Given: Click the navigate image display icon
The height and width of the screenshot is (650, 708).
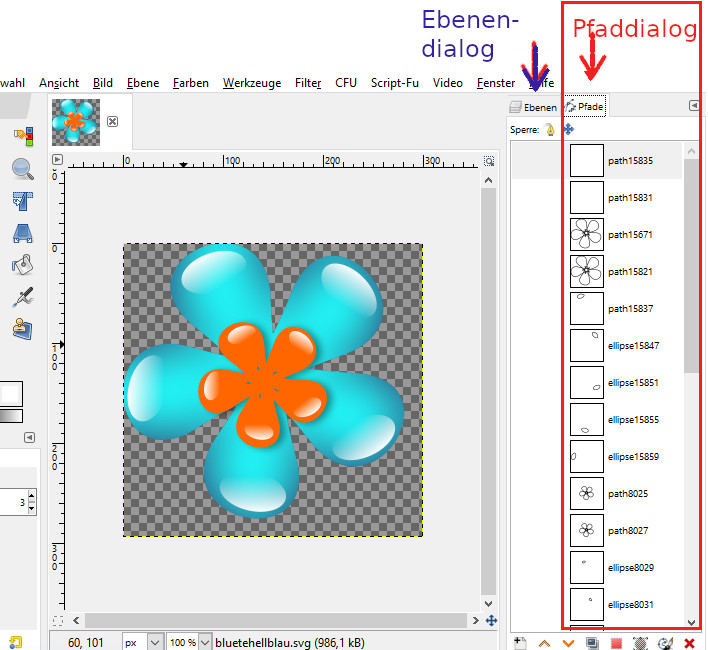Looking at the screenshot, I should tap(491, 621).
